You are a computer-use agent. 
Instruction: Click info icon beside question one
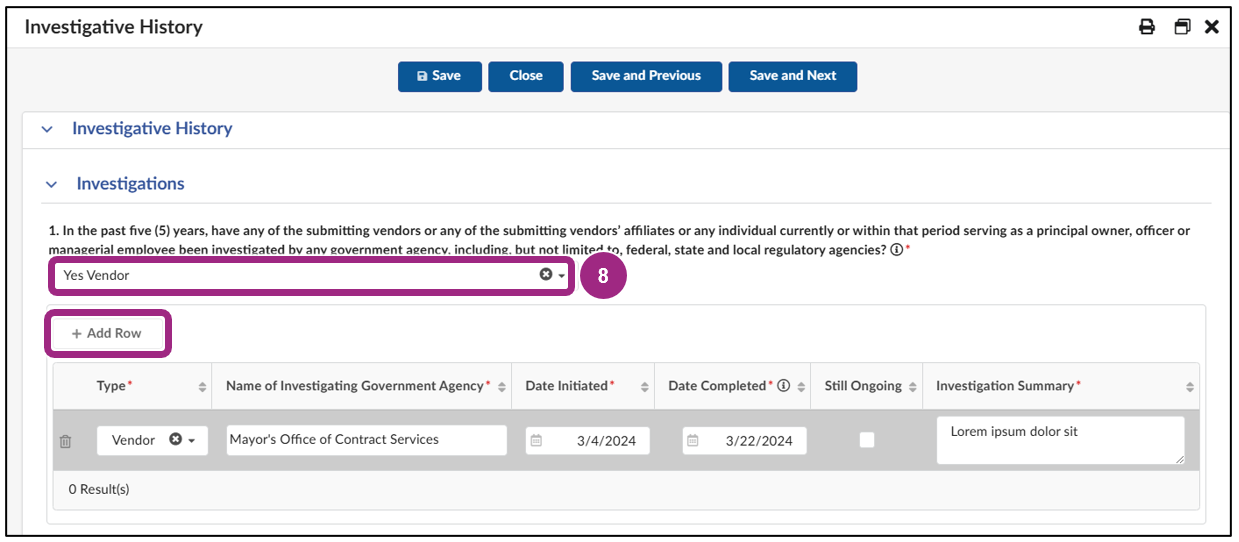(896, 250)
